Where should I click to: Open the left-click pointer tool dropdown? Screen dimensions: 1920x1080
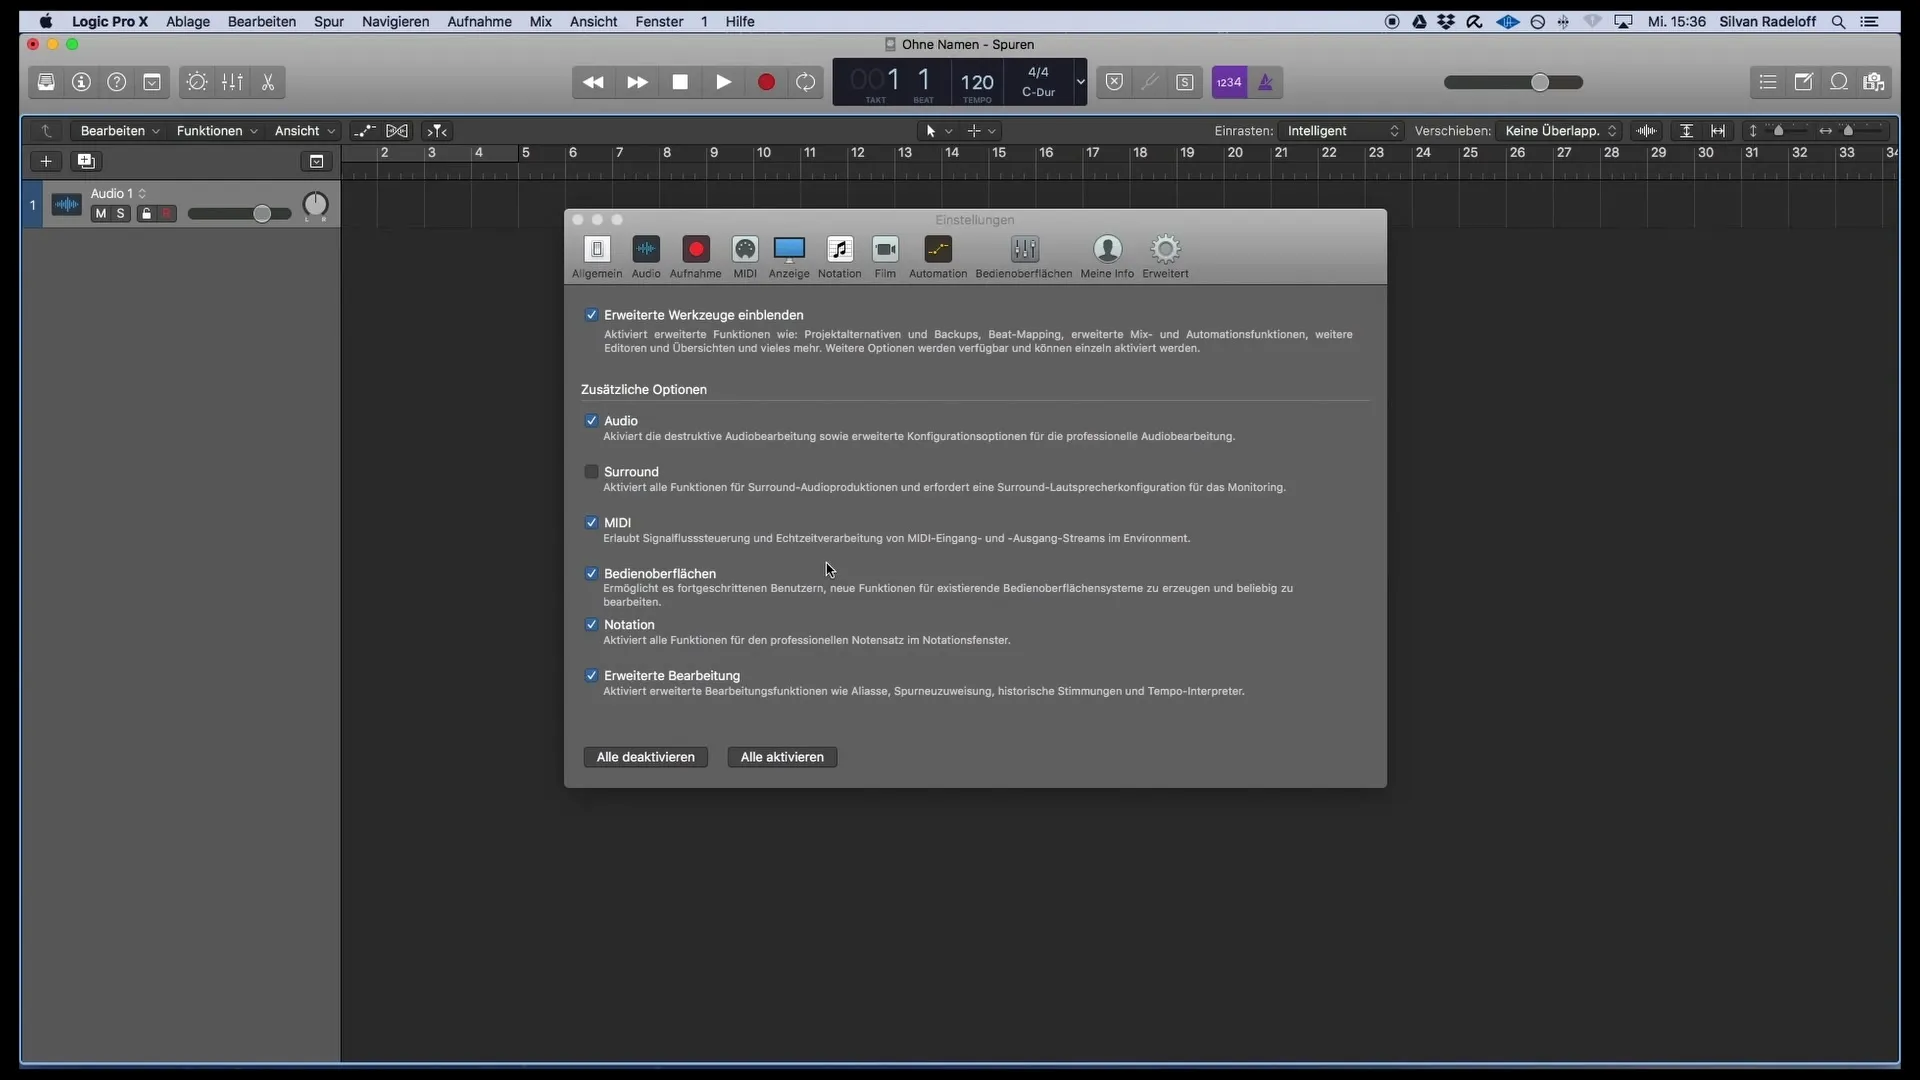938,131
